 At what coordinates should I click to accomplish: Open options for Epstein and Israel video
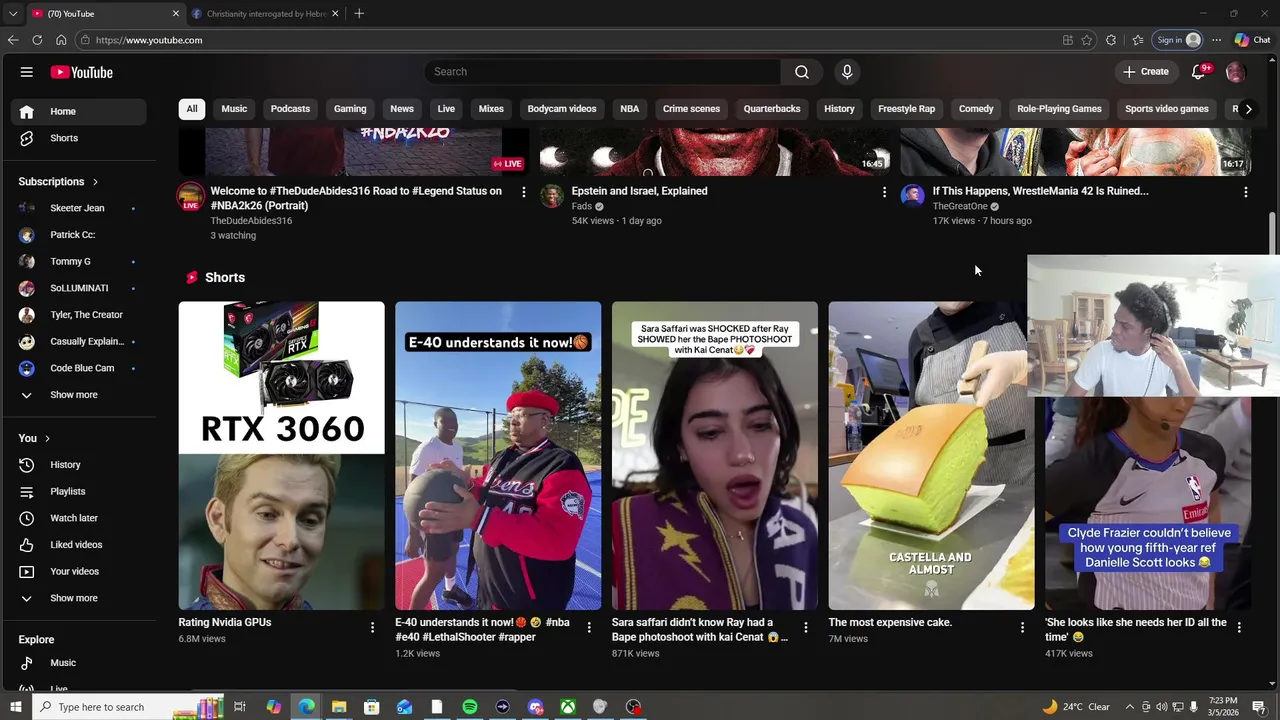point(884,192)
